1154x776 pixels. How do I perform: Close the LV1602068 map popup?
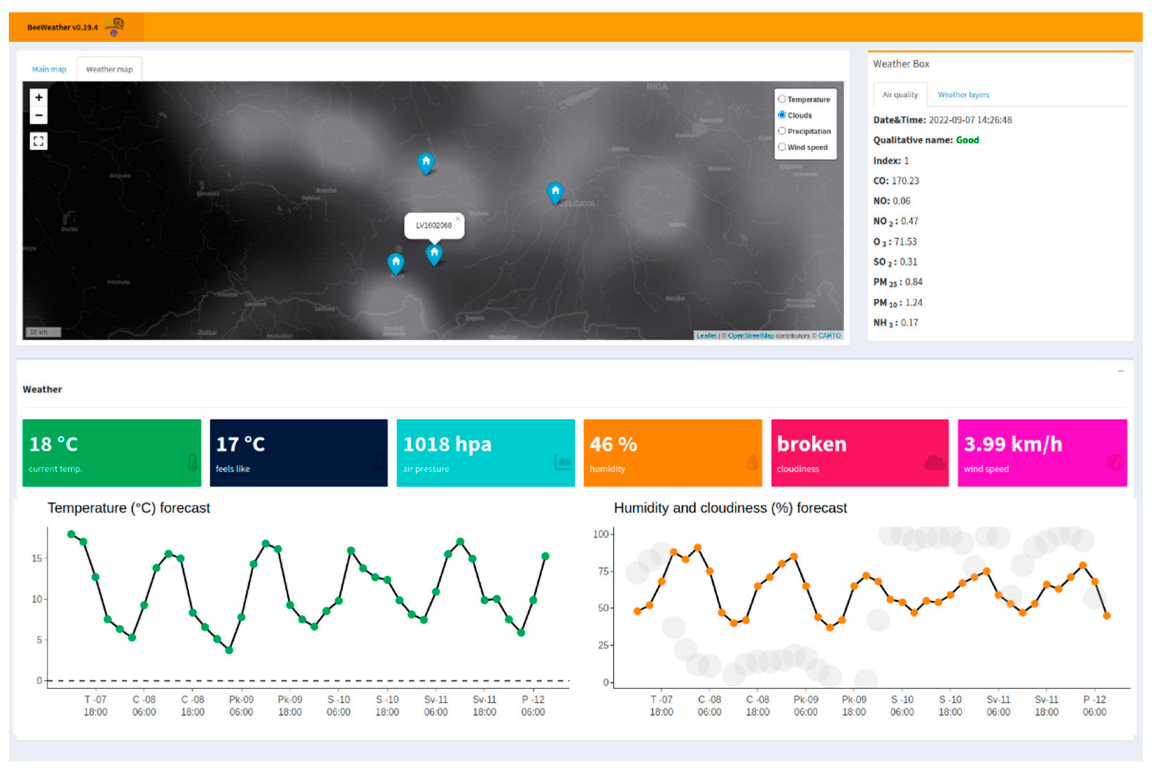(x=458, y=219)
